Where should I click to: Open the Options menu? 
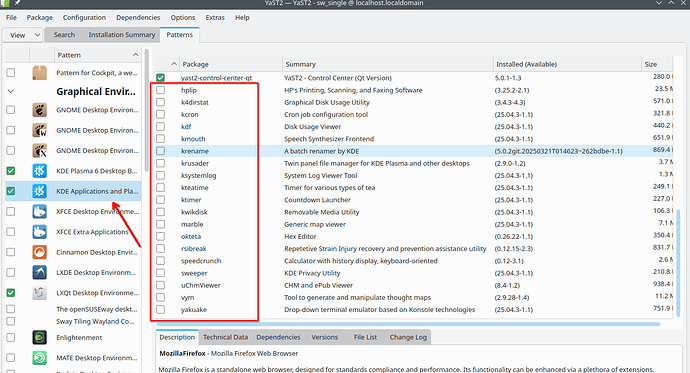(x=183, y=18)
